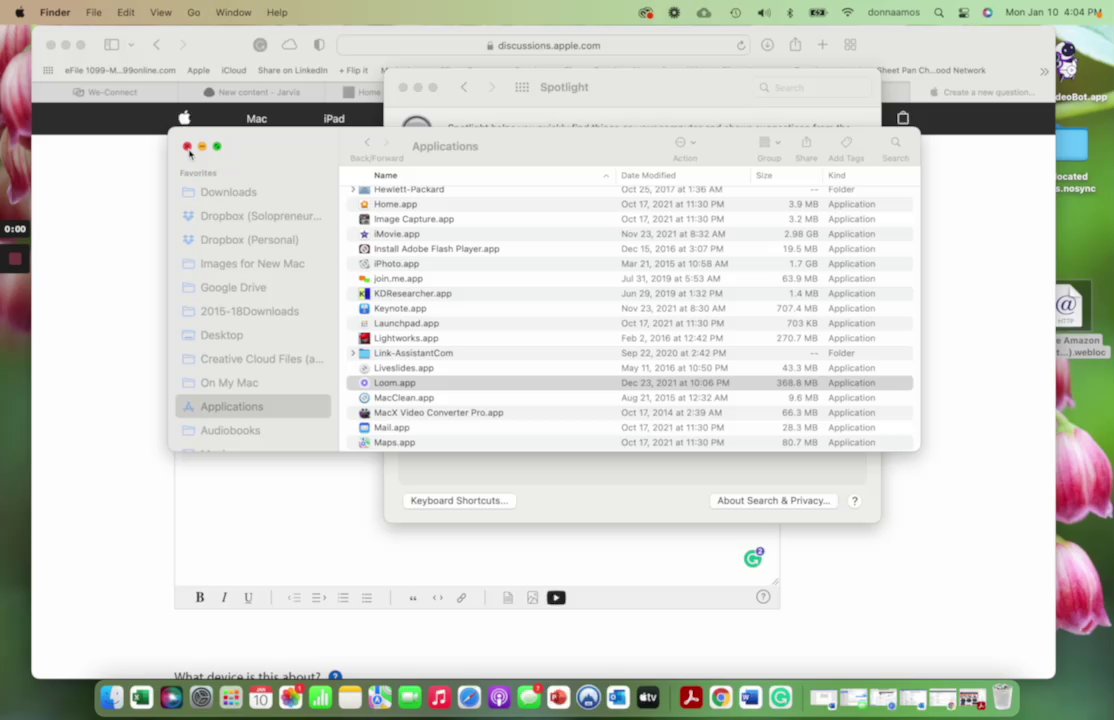Go back in the Finder Applications window
Screen dimensions: 1114x720
pyautogui.click(x=367, y=143)
